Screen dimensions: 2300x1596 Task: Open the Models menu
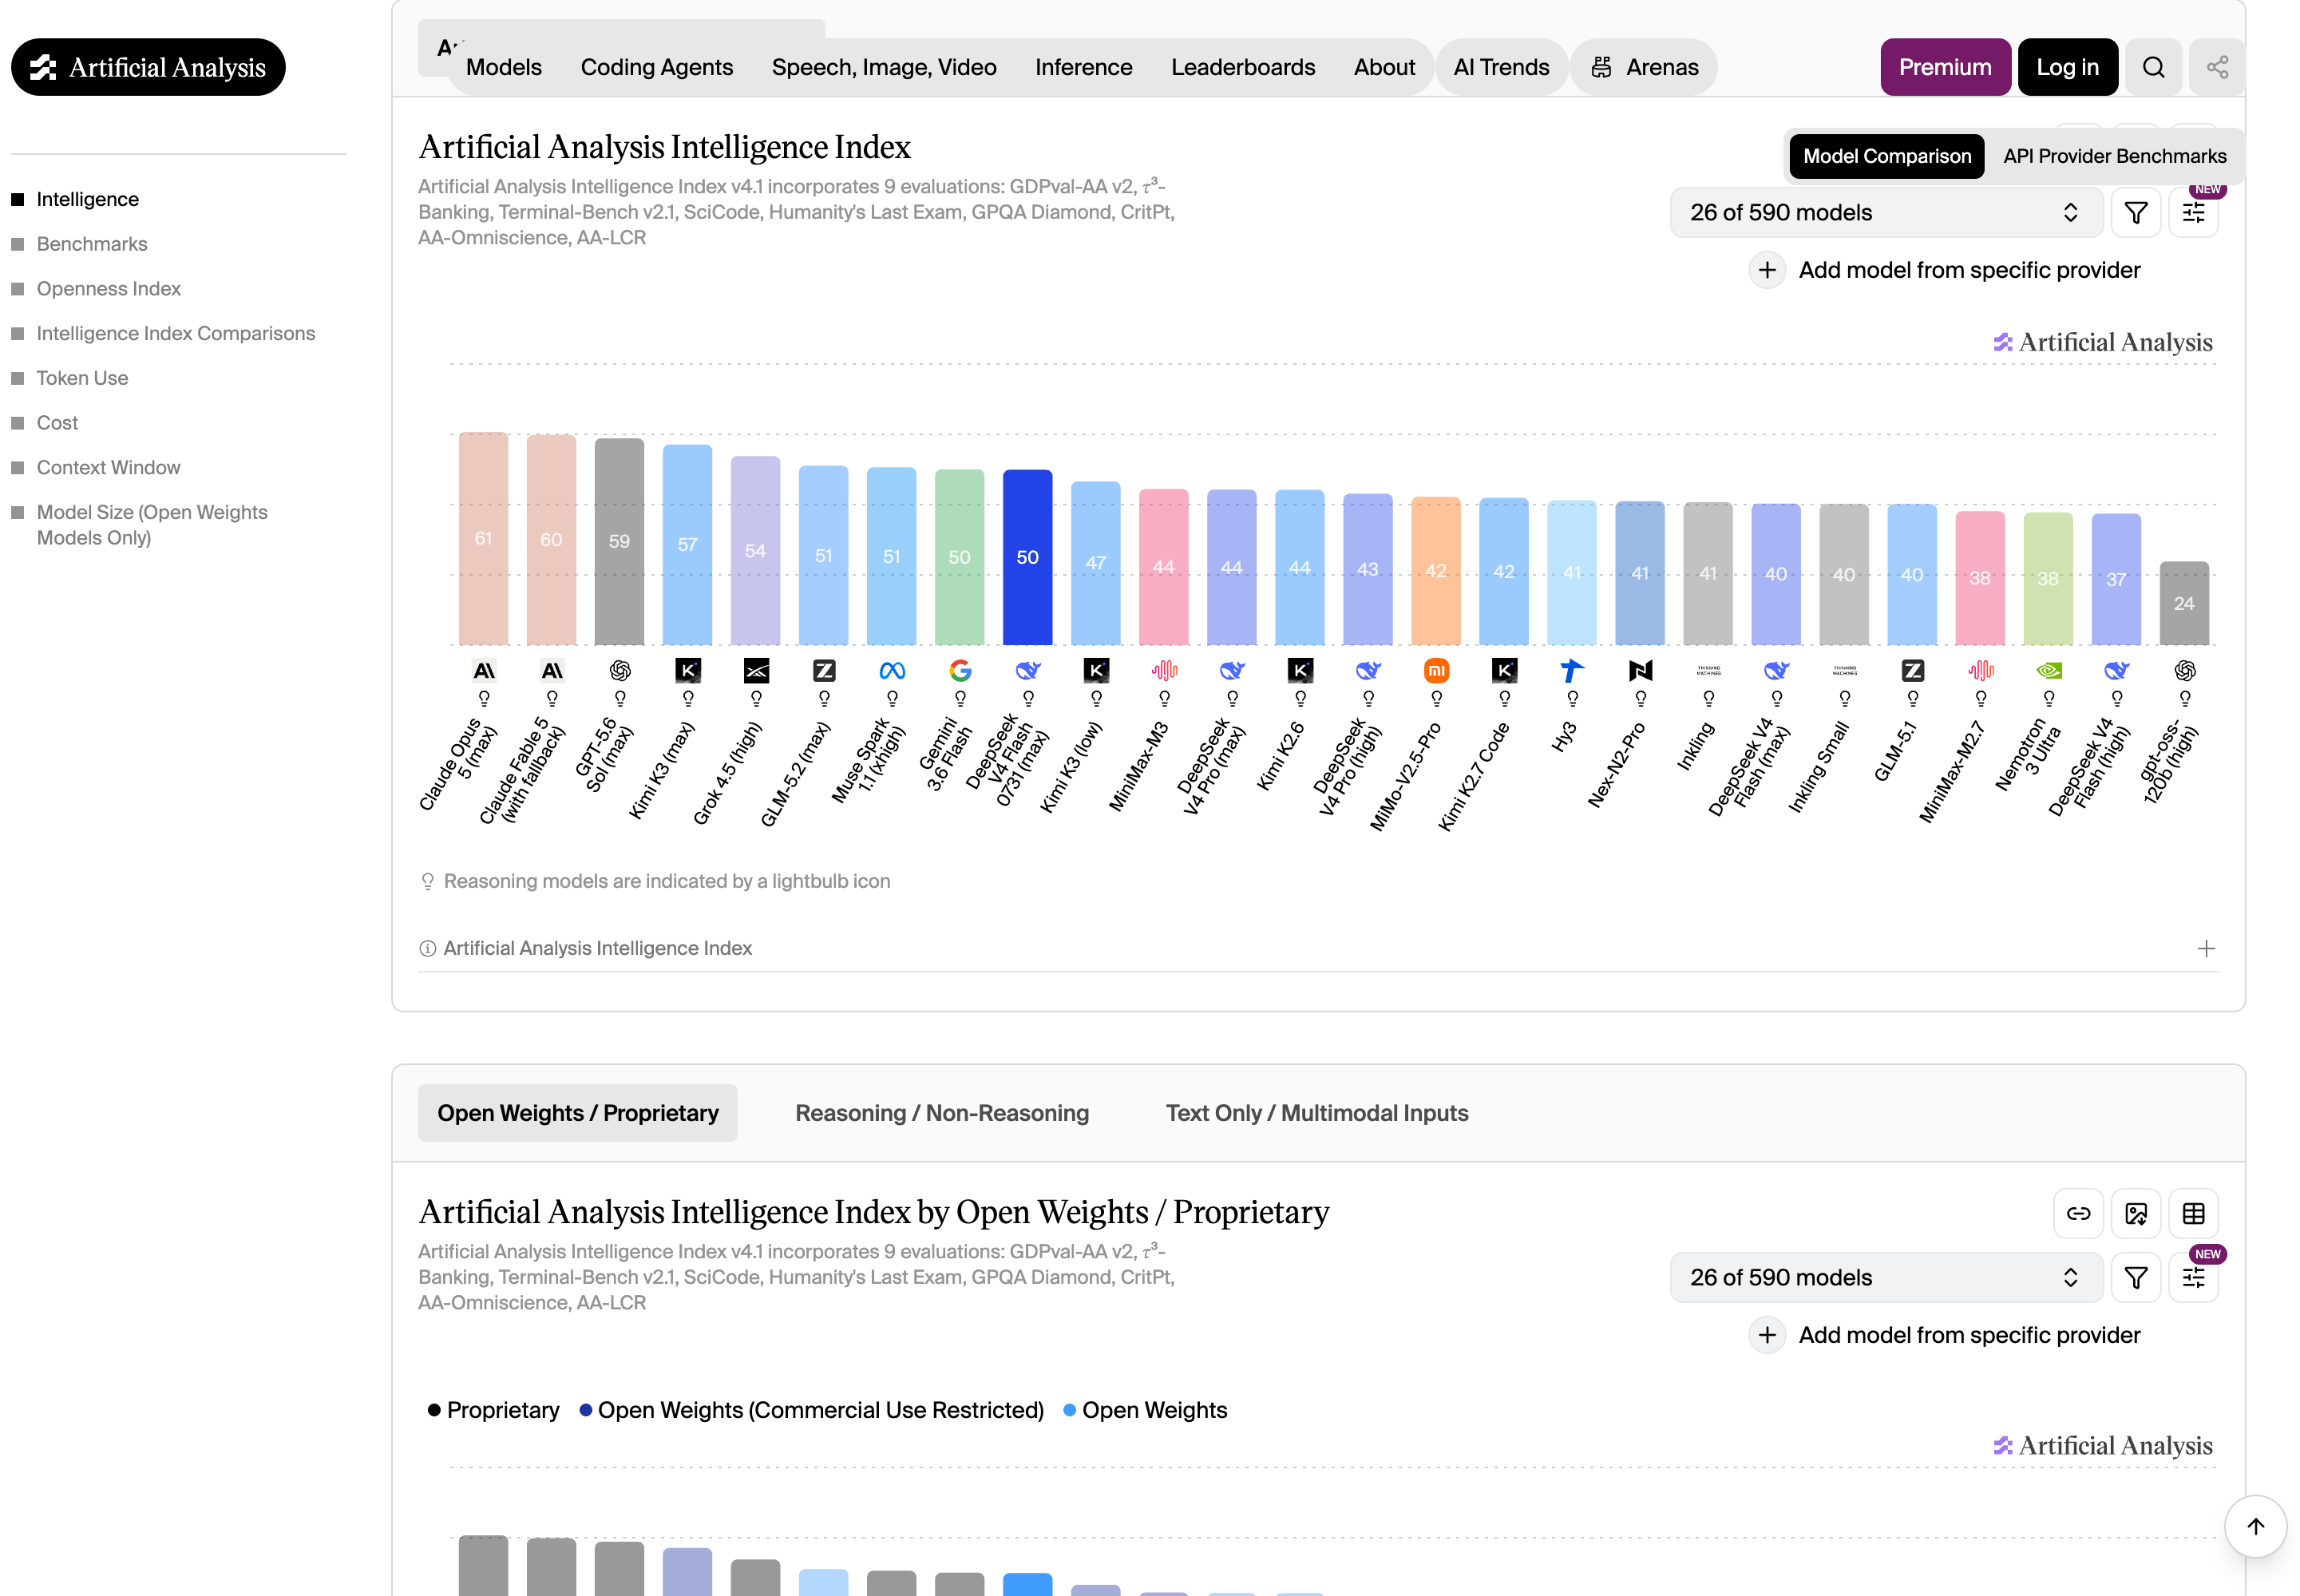pyautogui.click(x=503, y=67)
